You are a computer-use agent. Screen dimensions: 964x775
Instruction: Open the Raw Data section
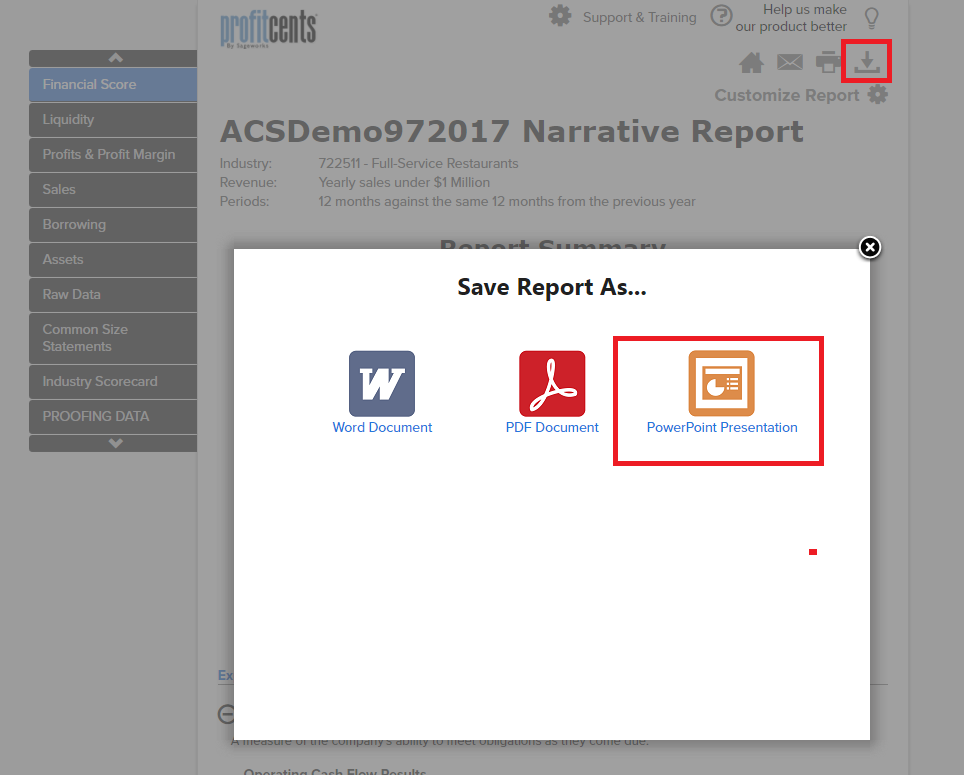point(113,295)
